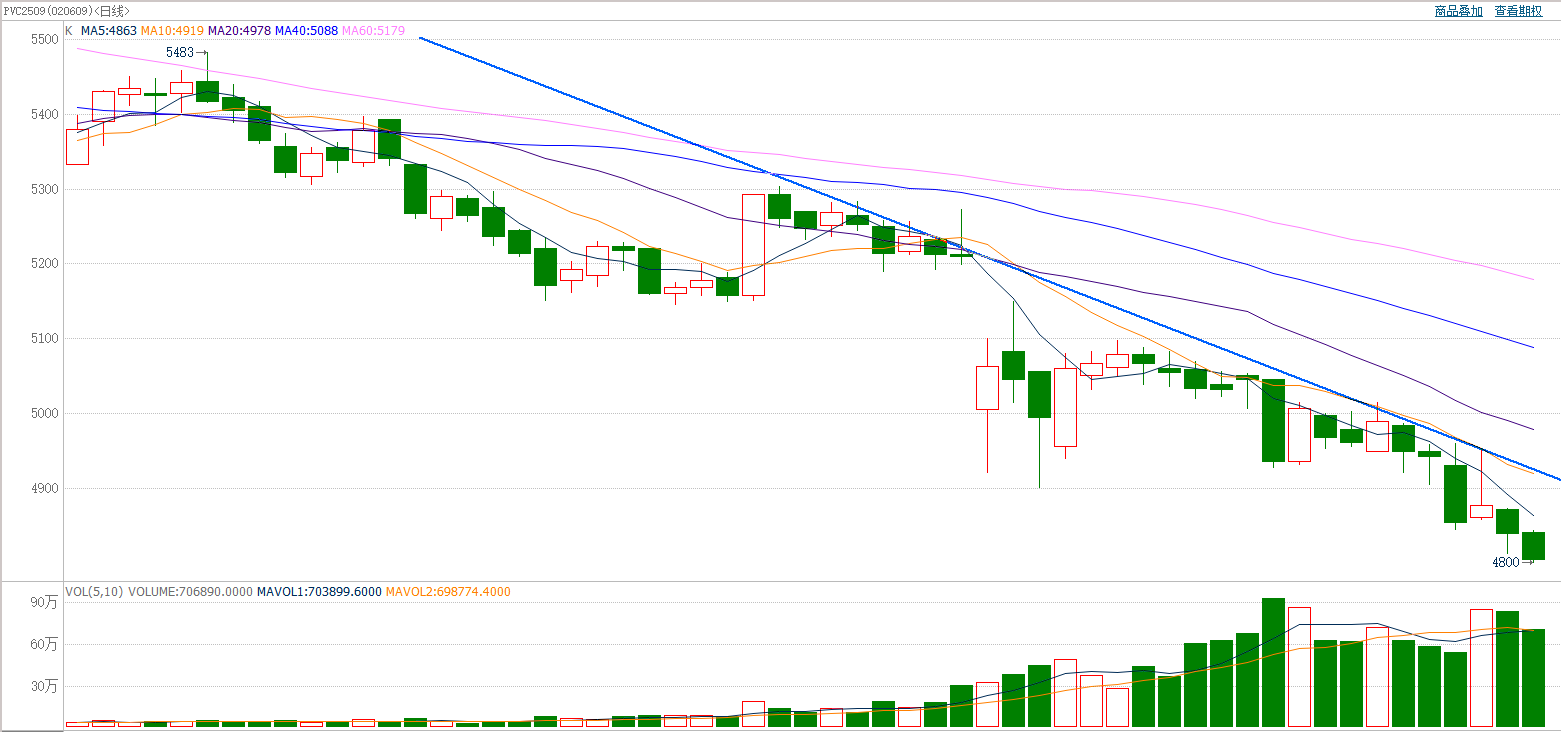Click the last green candlestick near 4800
Viewport: 1561px width, 732px height.
coord(1533,546)
